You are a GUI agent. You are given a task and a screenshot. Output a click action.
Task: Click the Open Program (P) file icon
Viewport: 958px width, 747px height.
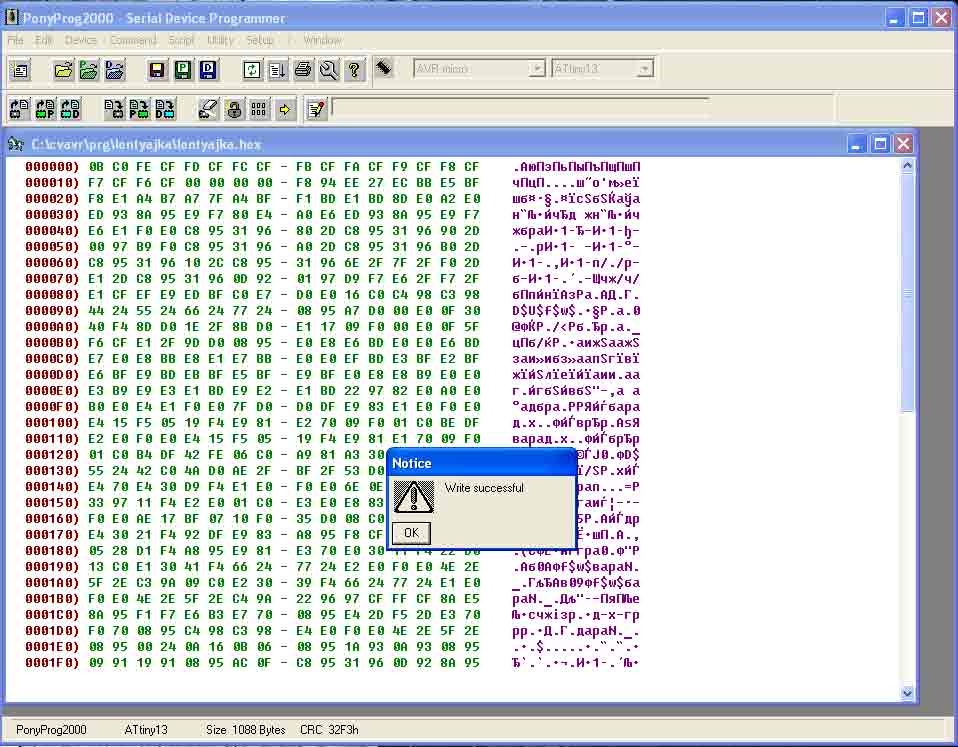click(89, 70)
